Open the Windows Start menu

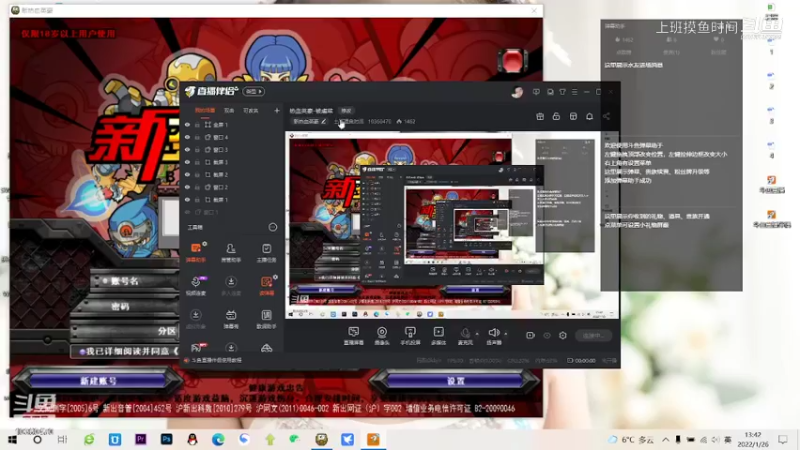point(12,439)
